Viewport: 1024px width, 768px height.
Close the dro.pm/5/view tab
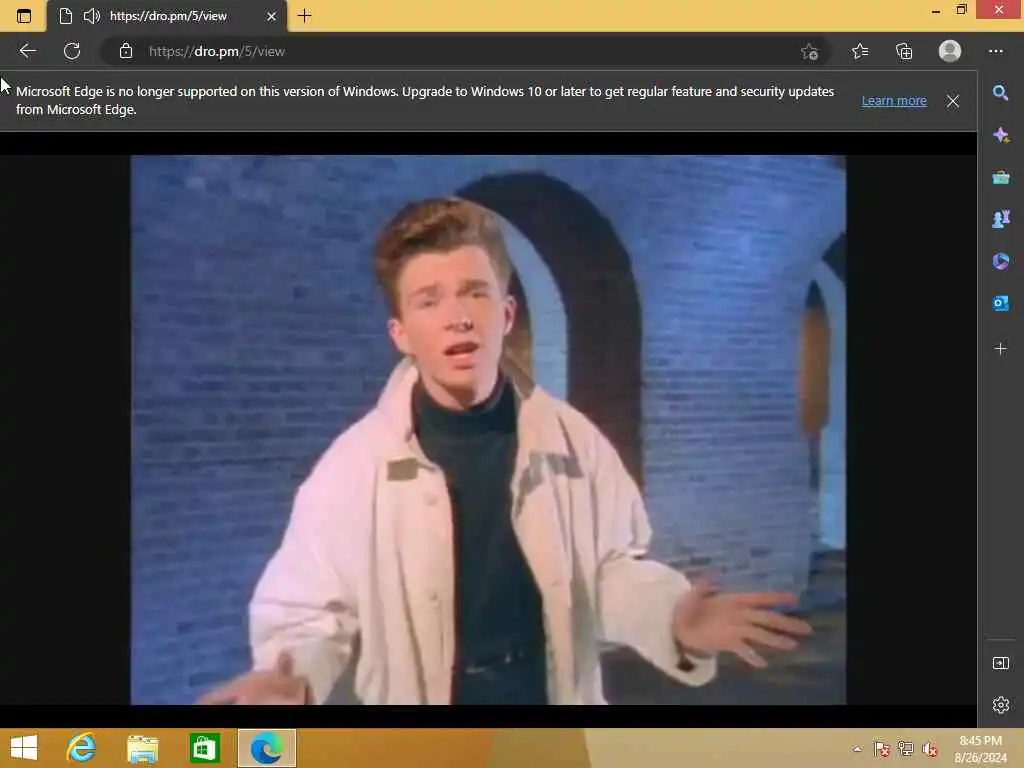(x=271, y=16)
